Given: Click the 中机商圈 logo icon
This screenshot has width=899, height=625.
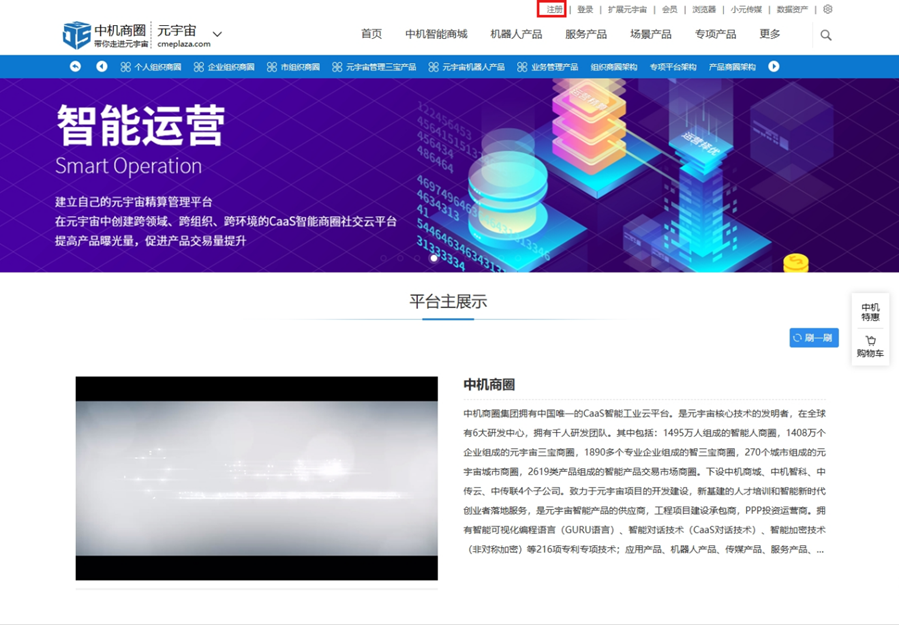Looking at the screenshot, I should (76, 35).
